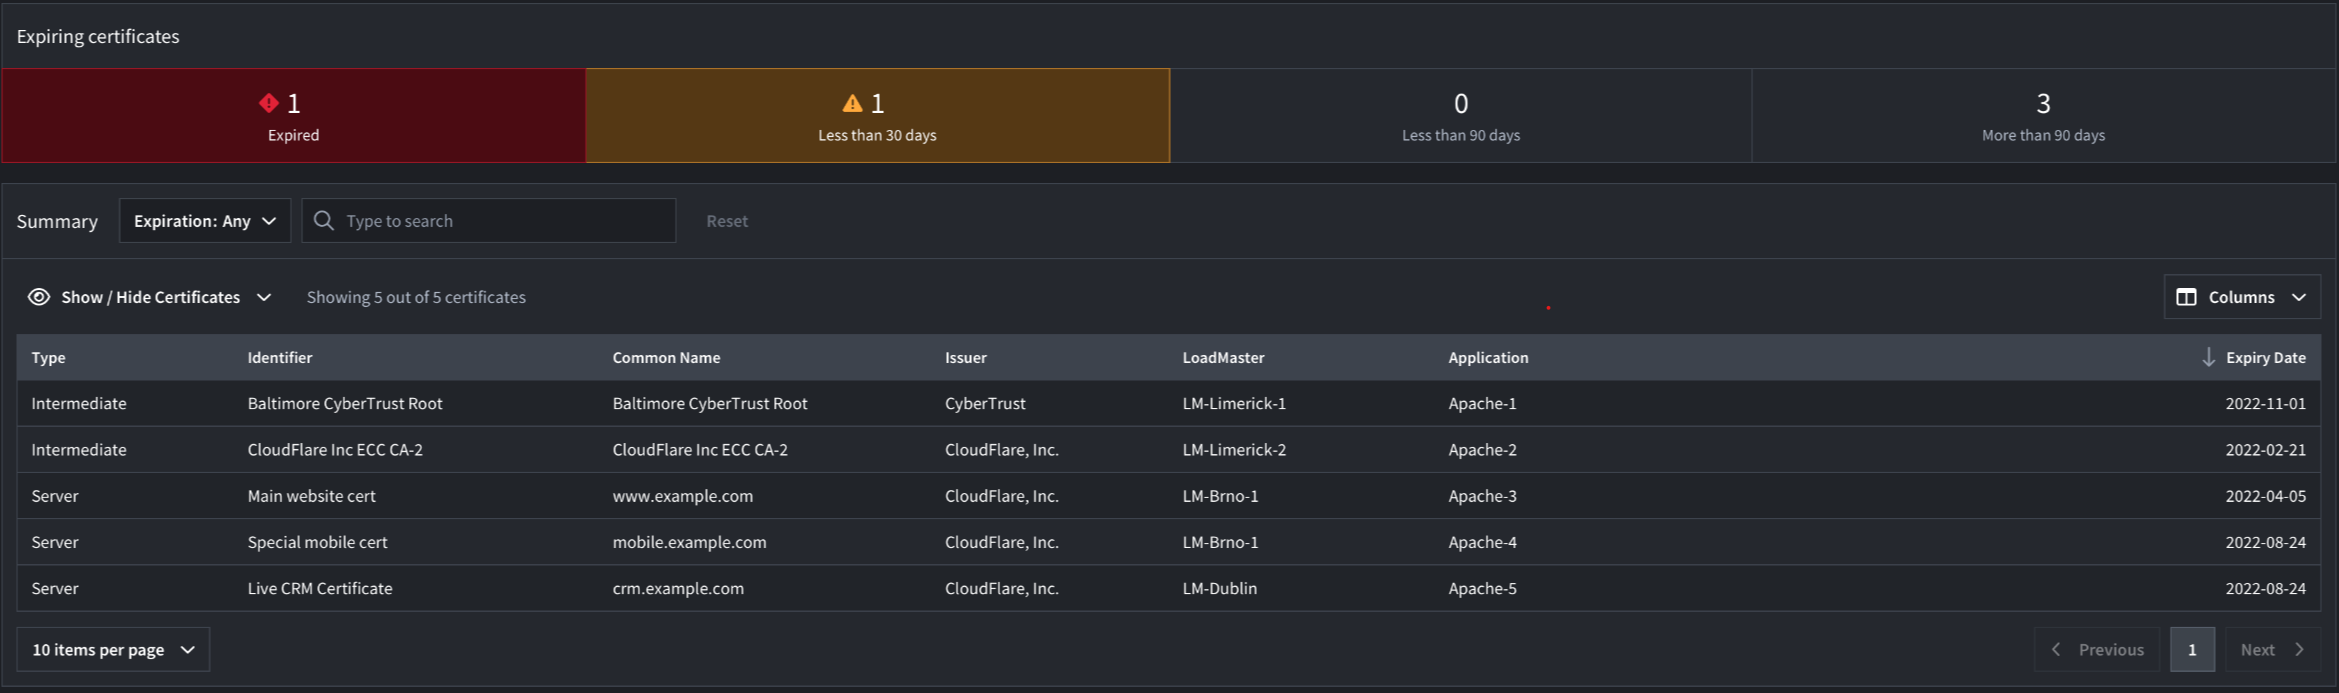Click the Previous page chevron icon
Screen dimensions: 2339x693
tap(2056, 649)
